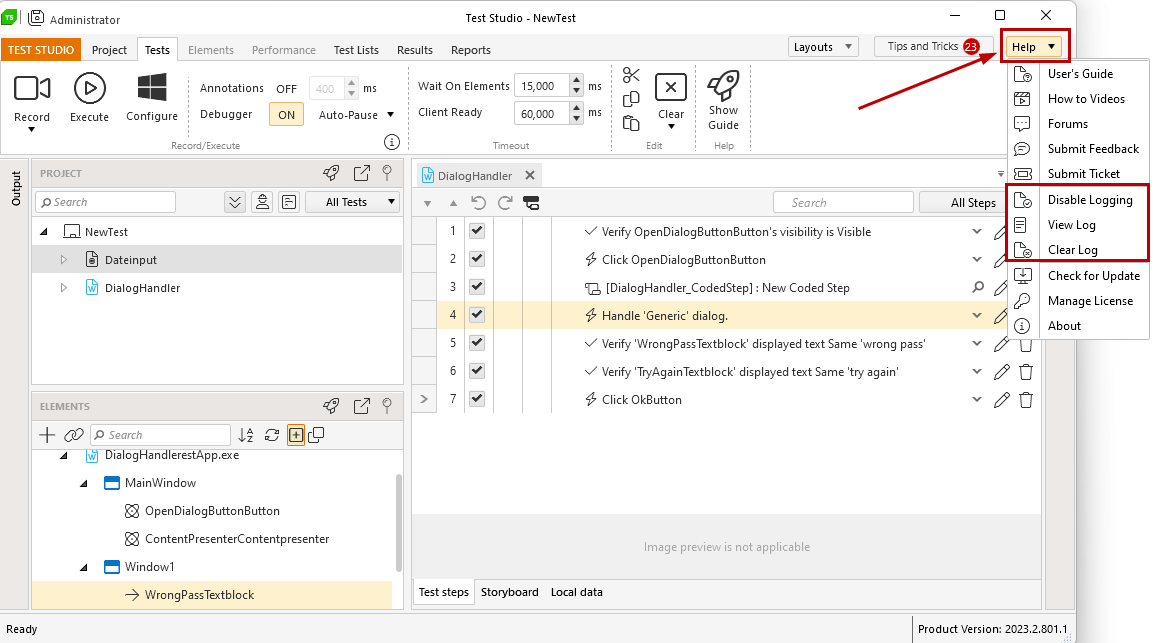Toggle the checkbox for step 4
The image size is (1156, 643).
[x=477, y=315]
